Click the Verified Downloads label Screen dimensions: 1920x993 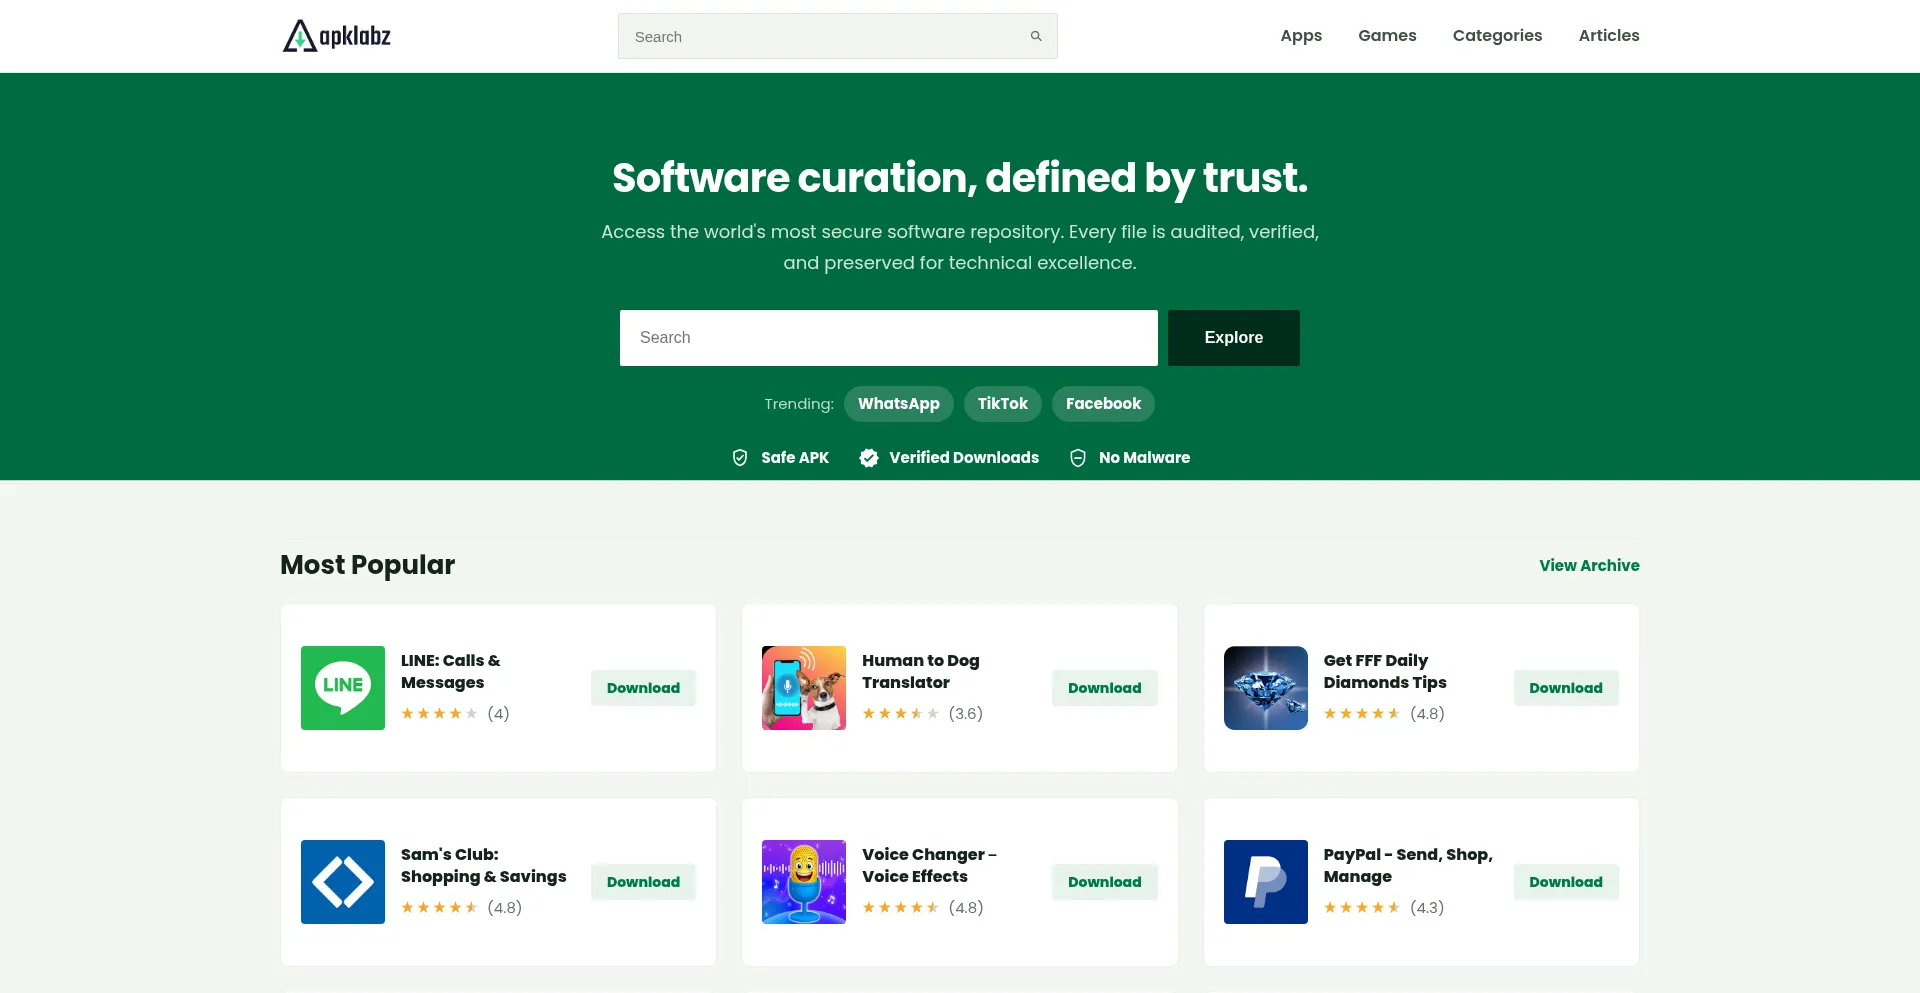coord(964,458)
